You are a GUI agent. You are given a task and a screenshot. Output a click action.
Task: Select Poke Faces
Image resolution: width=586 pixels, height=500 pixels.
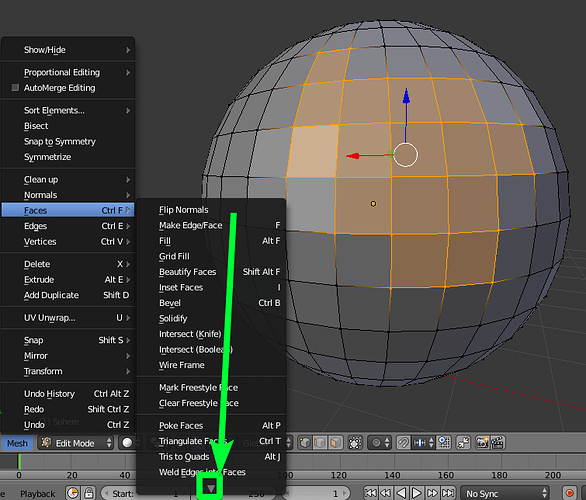[211, 426]
